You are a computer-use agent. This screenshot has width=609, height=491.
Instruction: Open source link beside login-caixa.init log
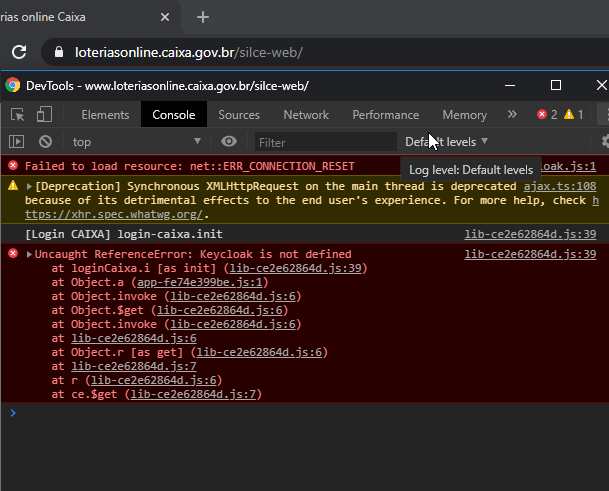[530, 234]
